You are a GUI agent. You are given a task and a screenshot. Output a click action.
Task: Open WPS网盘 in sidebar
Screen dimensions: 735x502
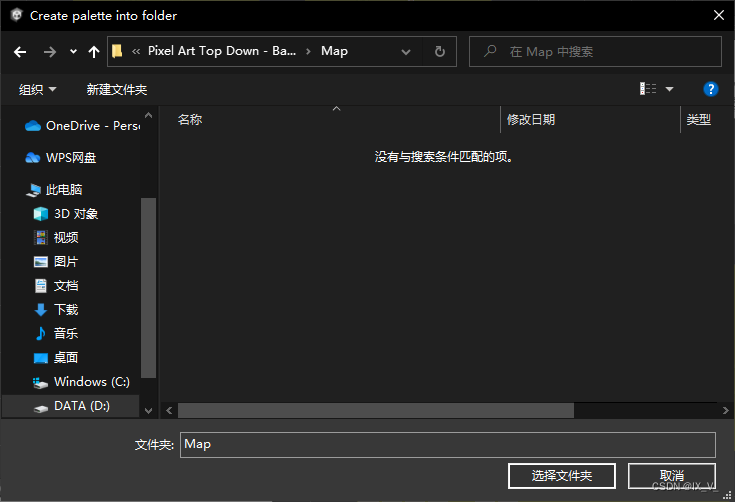[x=70, y=157]
